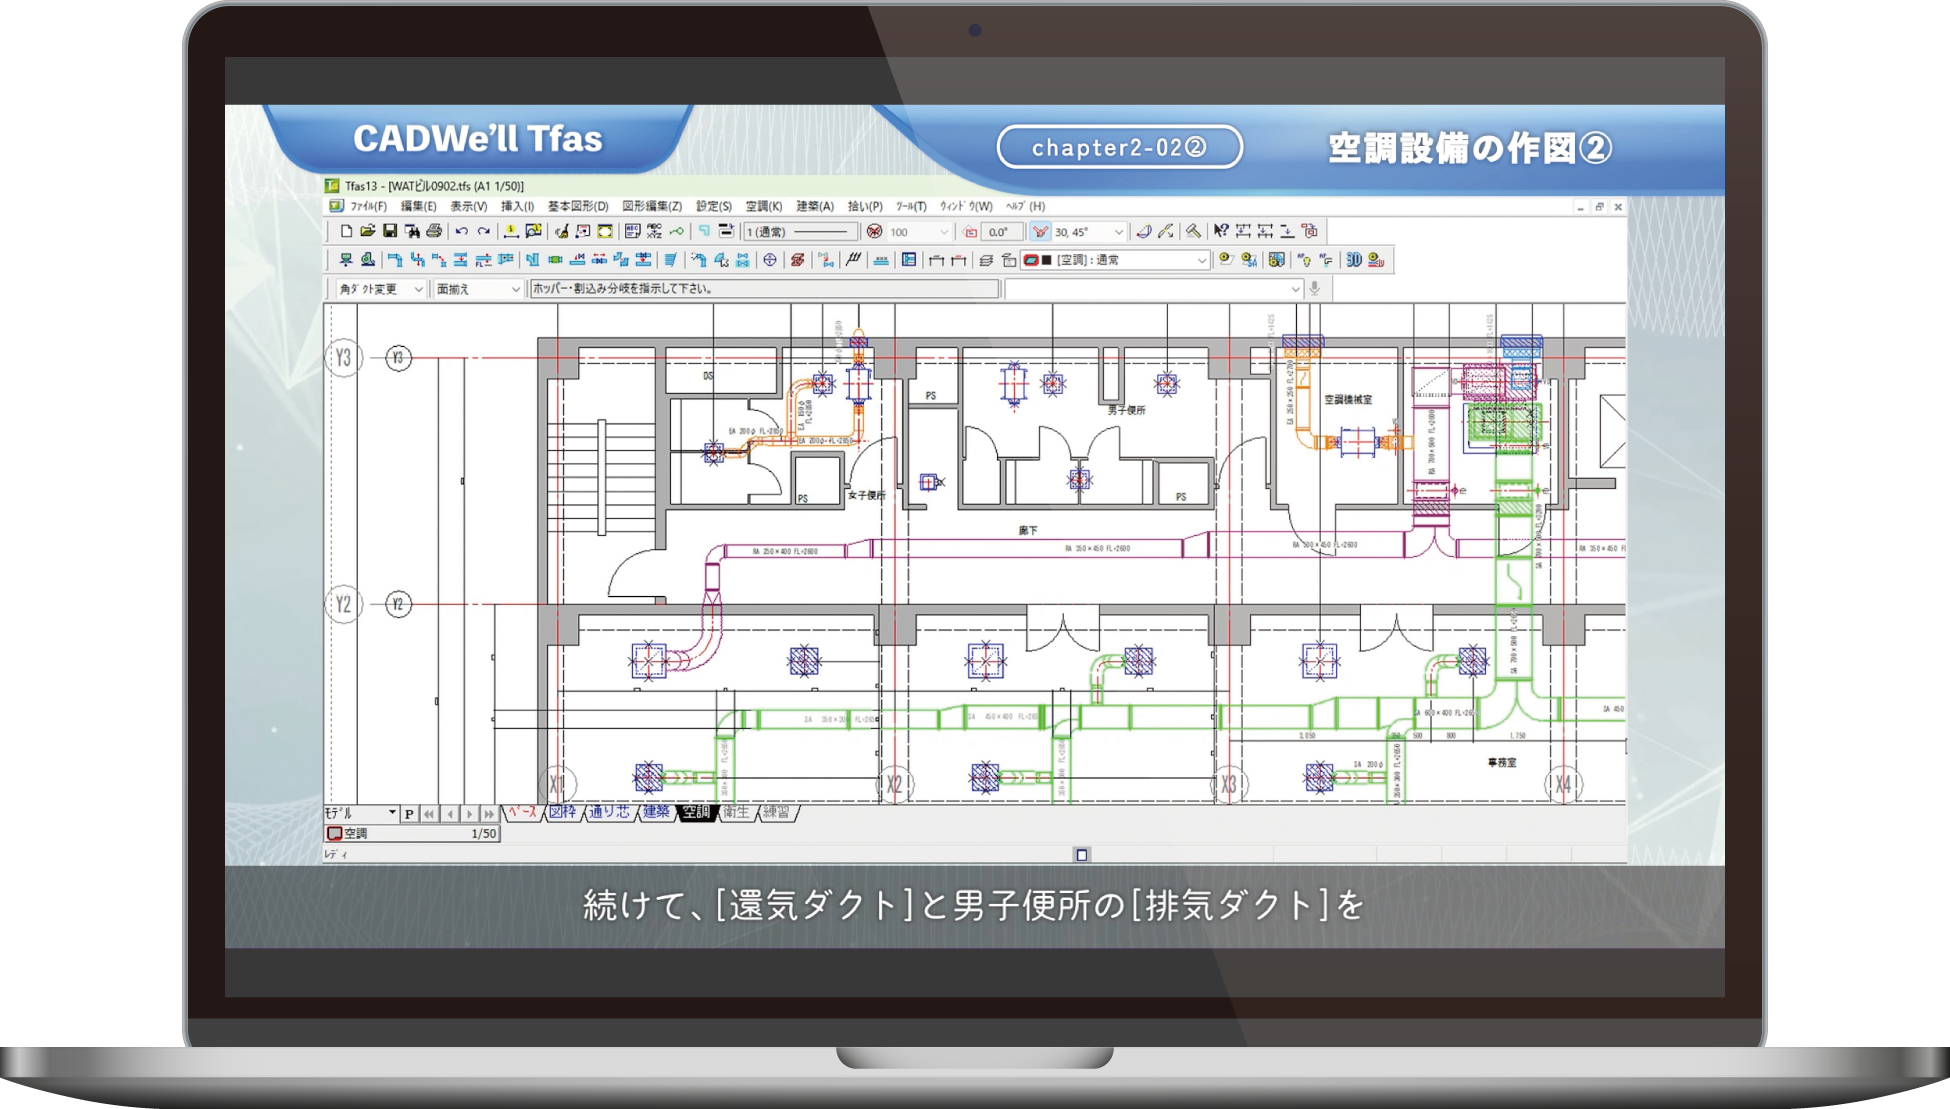Expand the 角ダクト変更 dropdown
The image size is (1950, 1109).
(418, 289)
